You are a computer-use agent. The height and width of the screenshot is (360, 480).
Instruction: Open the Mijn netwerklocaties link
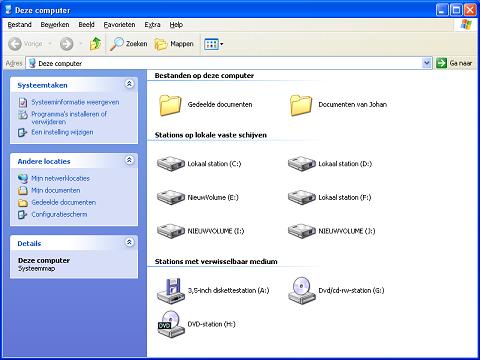[x=60, y=178]
